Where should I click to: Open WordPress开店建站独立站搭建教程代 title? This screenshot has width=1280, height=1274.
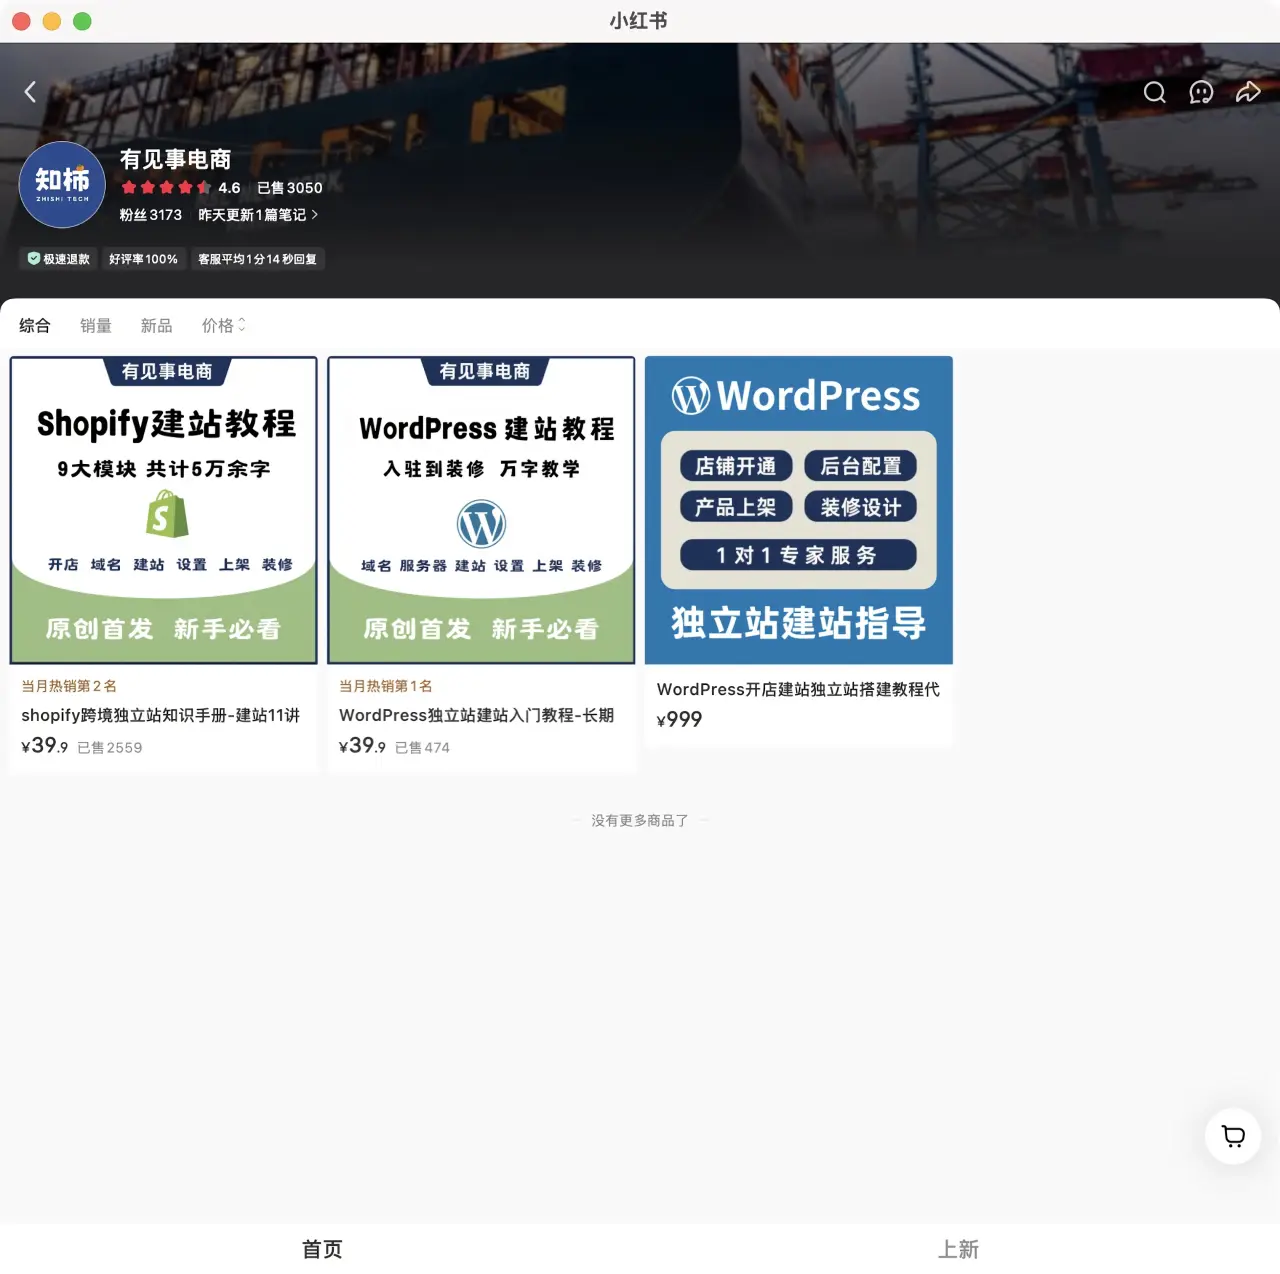pos(798,689)
